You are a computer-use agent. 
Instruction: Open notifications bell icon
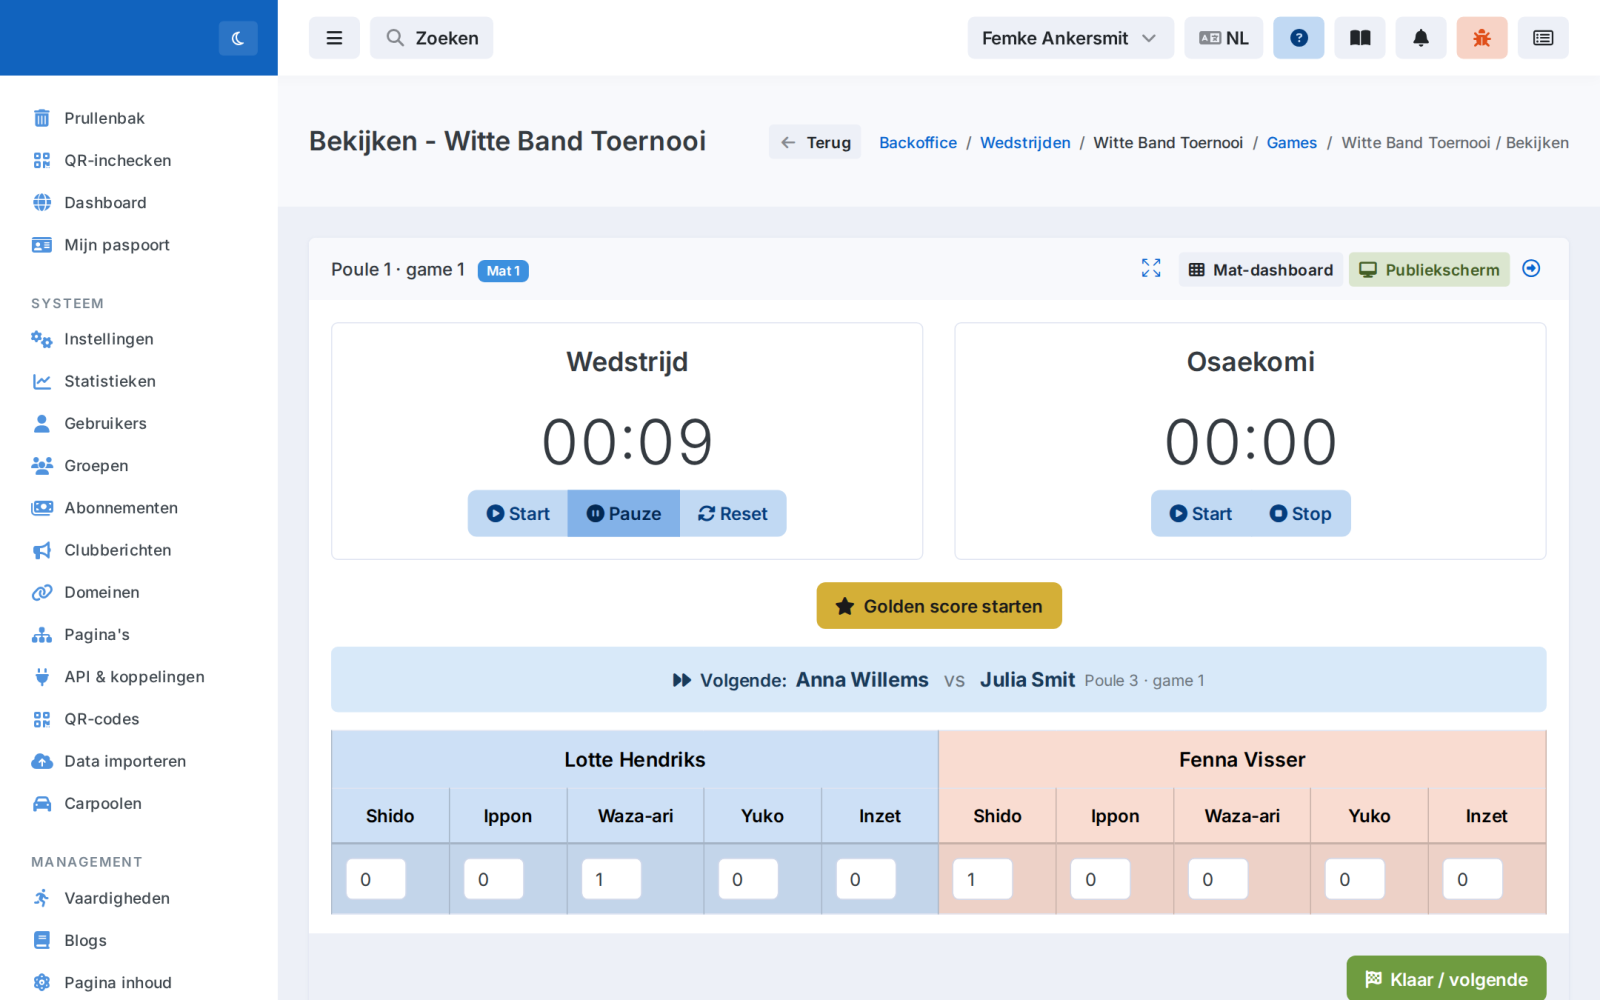coord(1421,38)
